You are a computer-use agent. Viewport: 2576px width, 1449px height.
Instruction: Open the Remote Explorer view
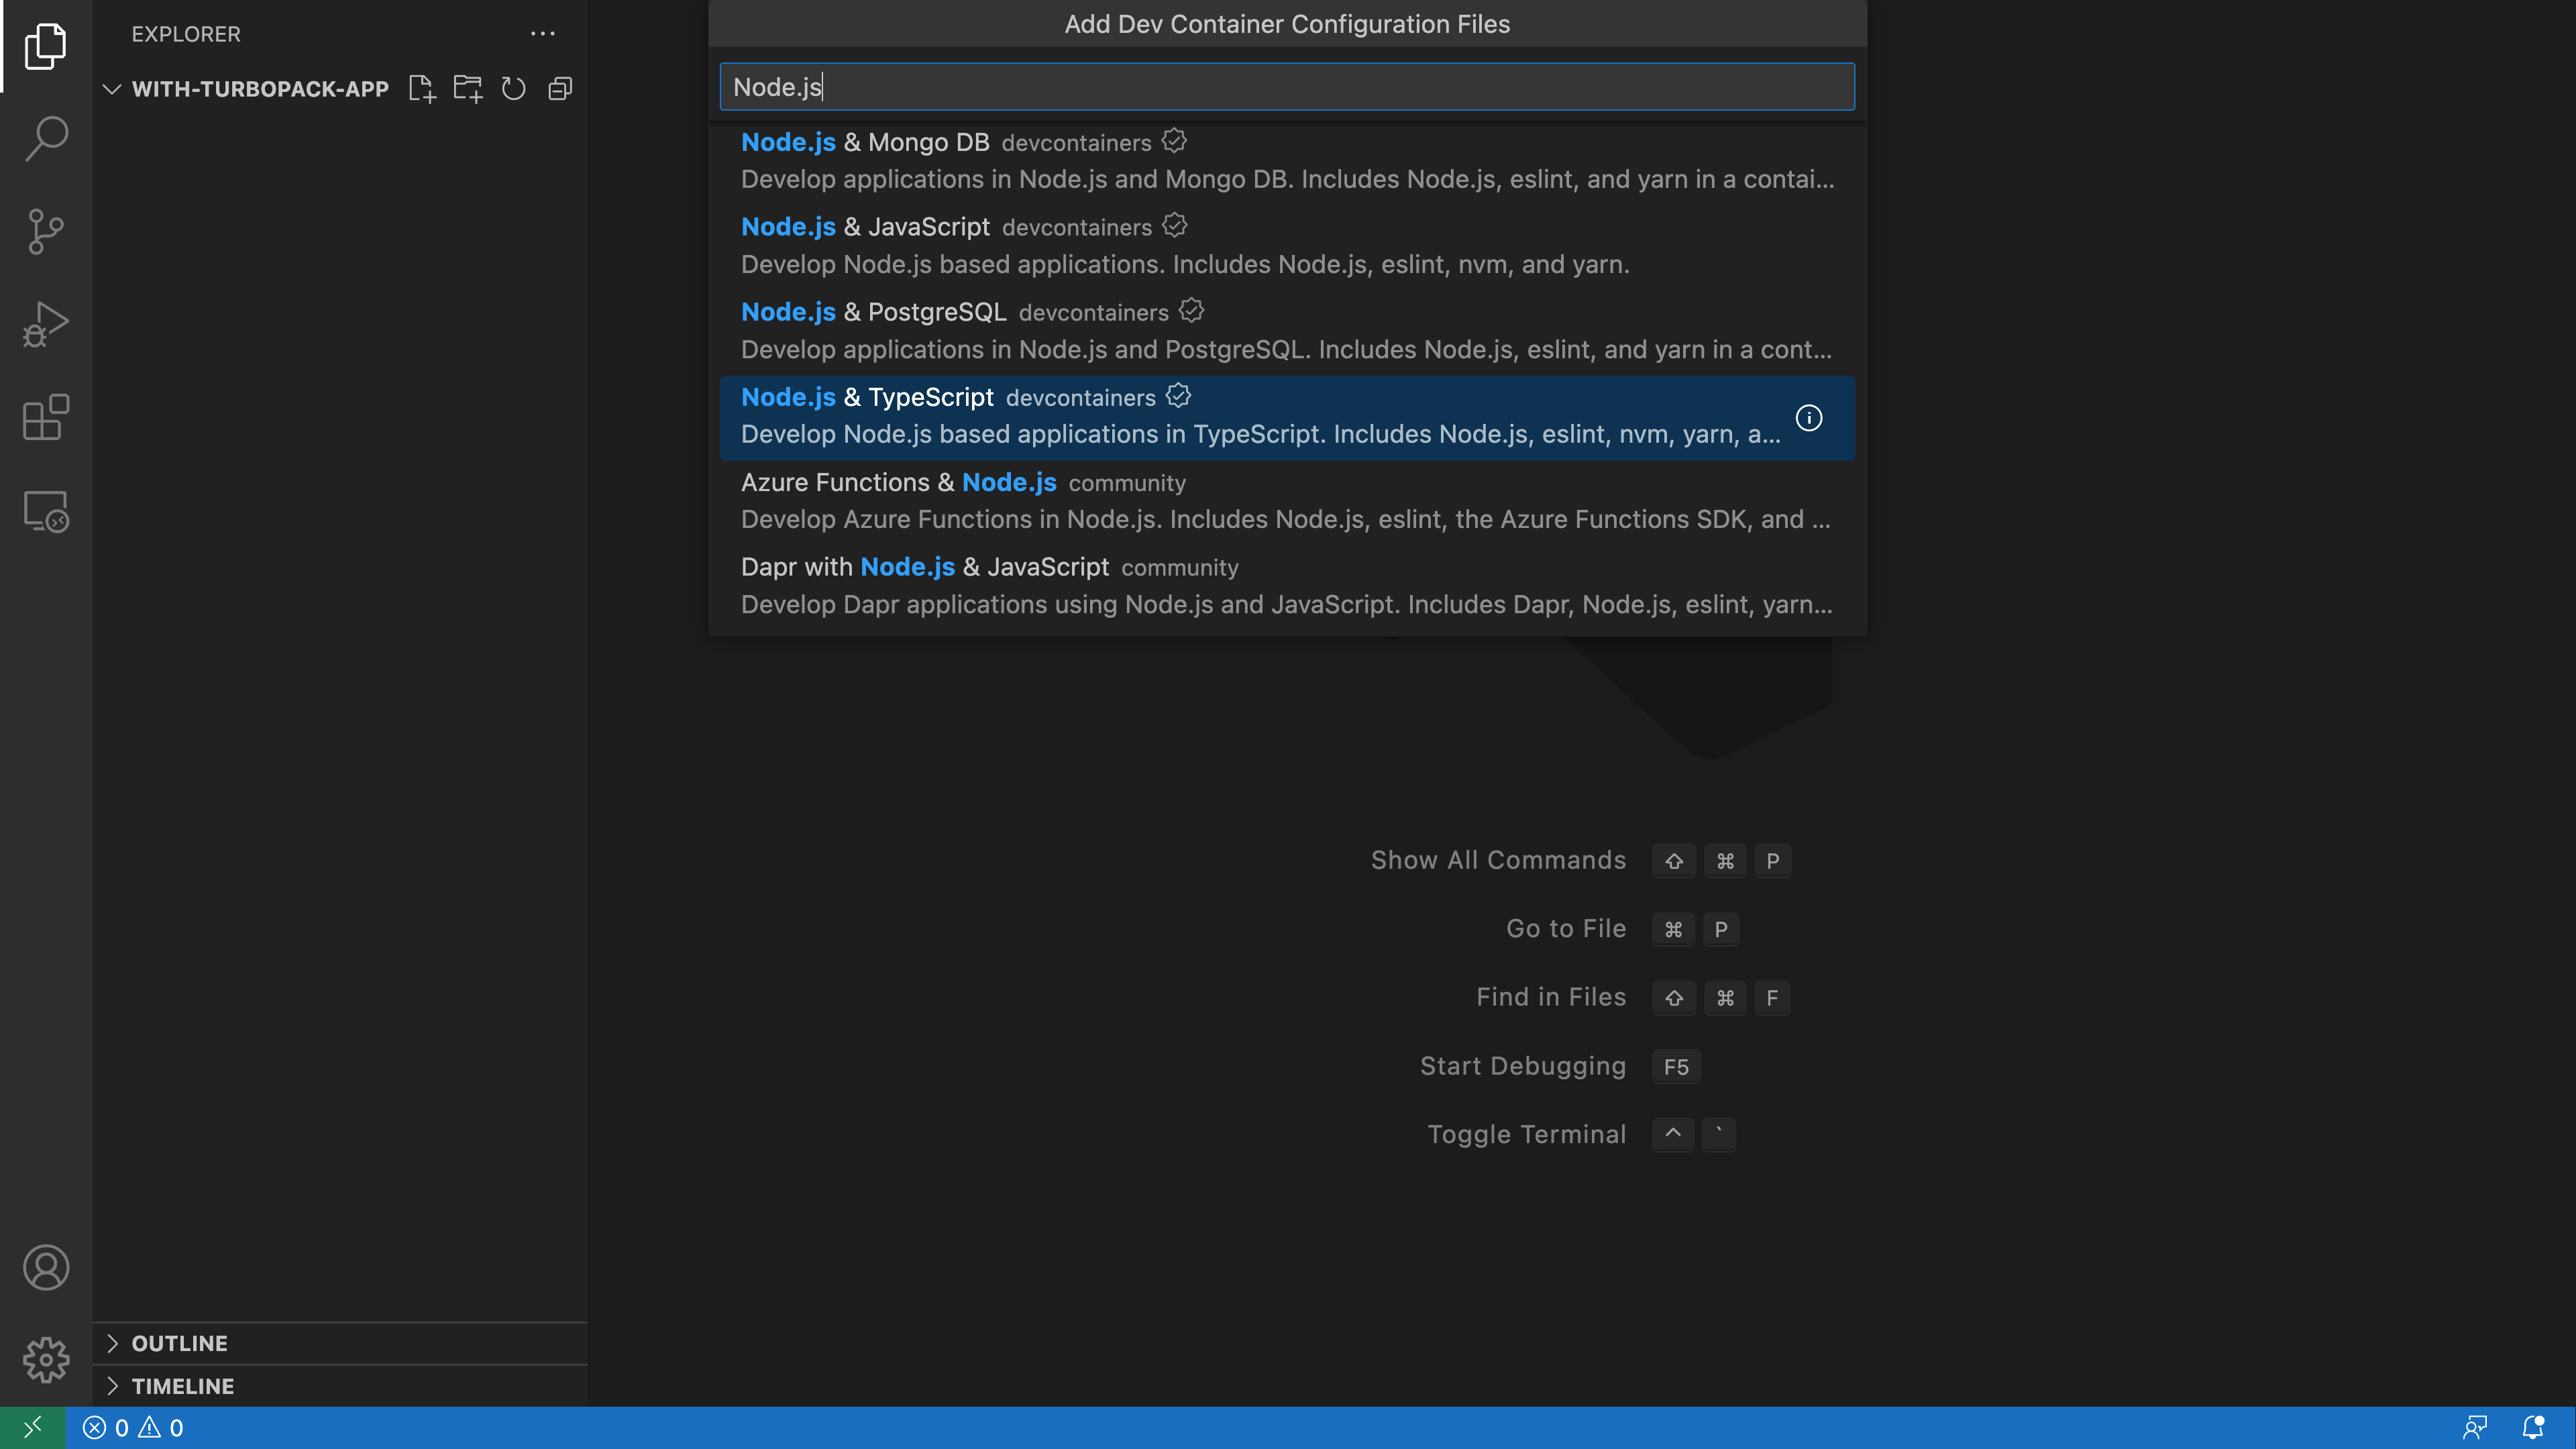[x=46, y=511]
